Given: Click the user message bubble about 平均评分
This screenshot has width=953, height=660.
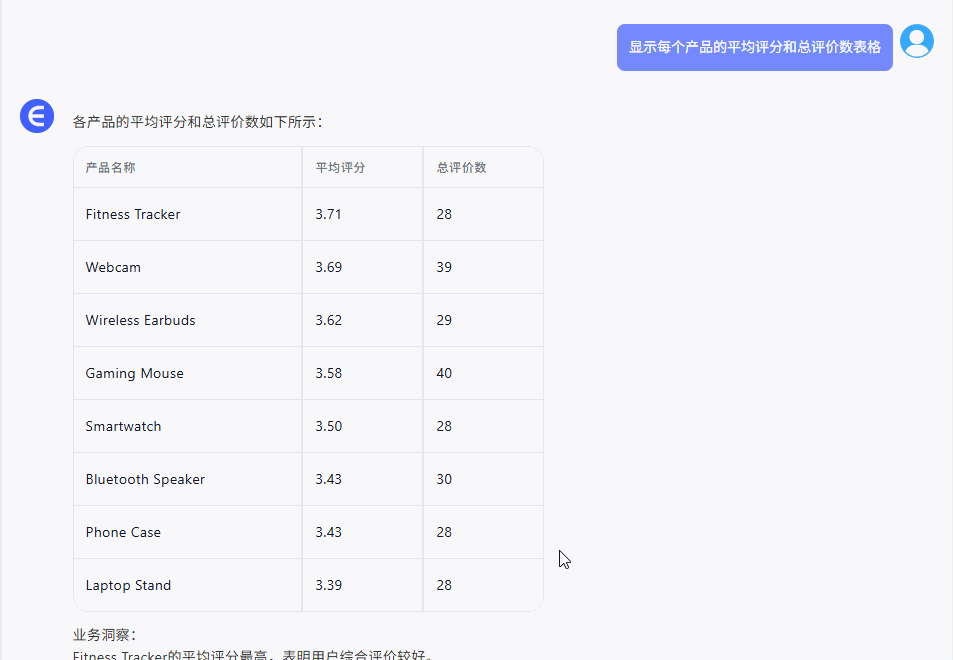Looking at the screenshot, I should point(754,47).
